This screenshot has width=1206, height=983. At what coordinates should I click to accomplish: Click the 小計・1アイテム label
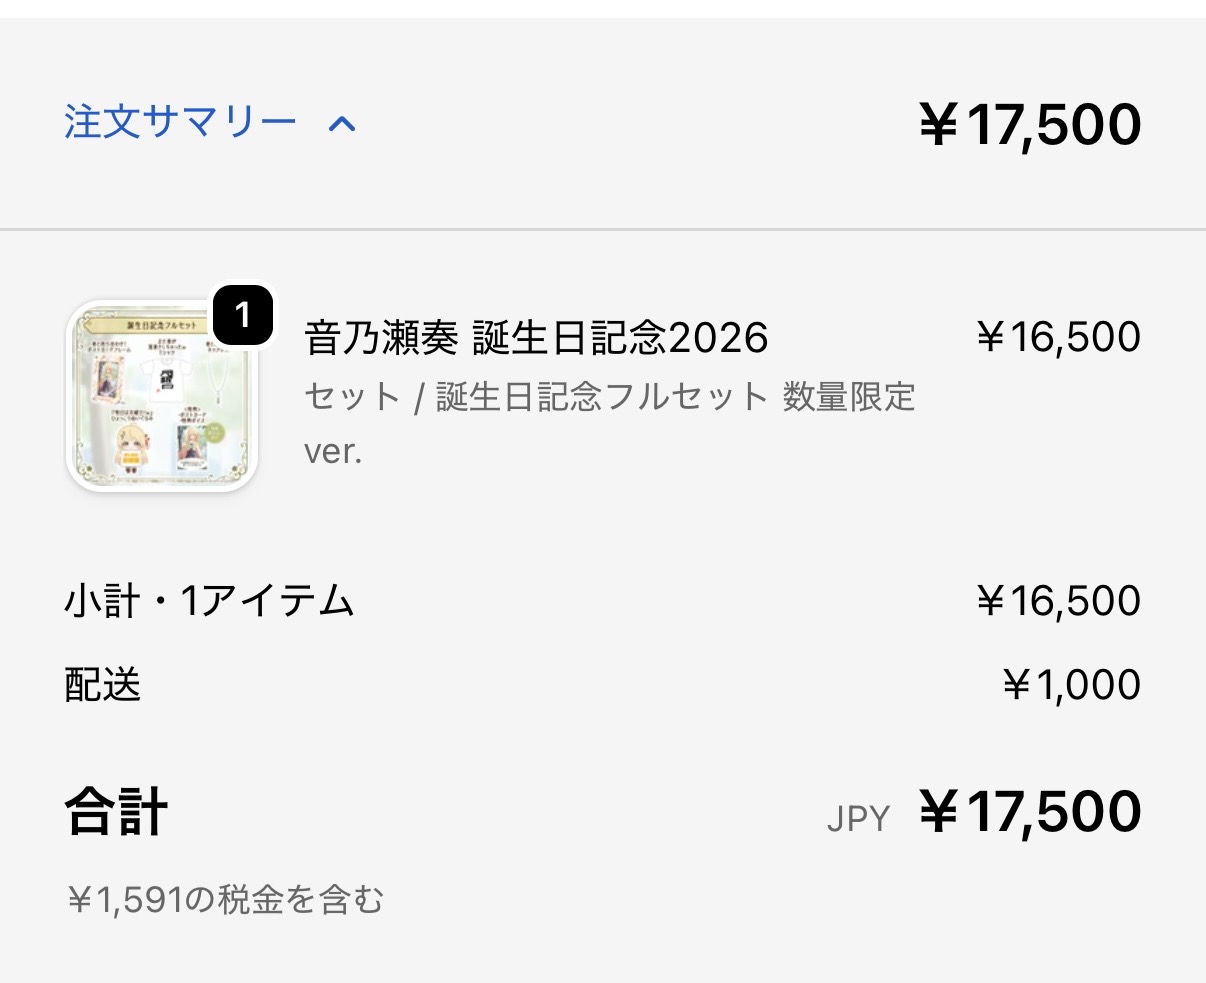pyautogui.click(x=210, y=601)
